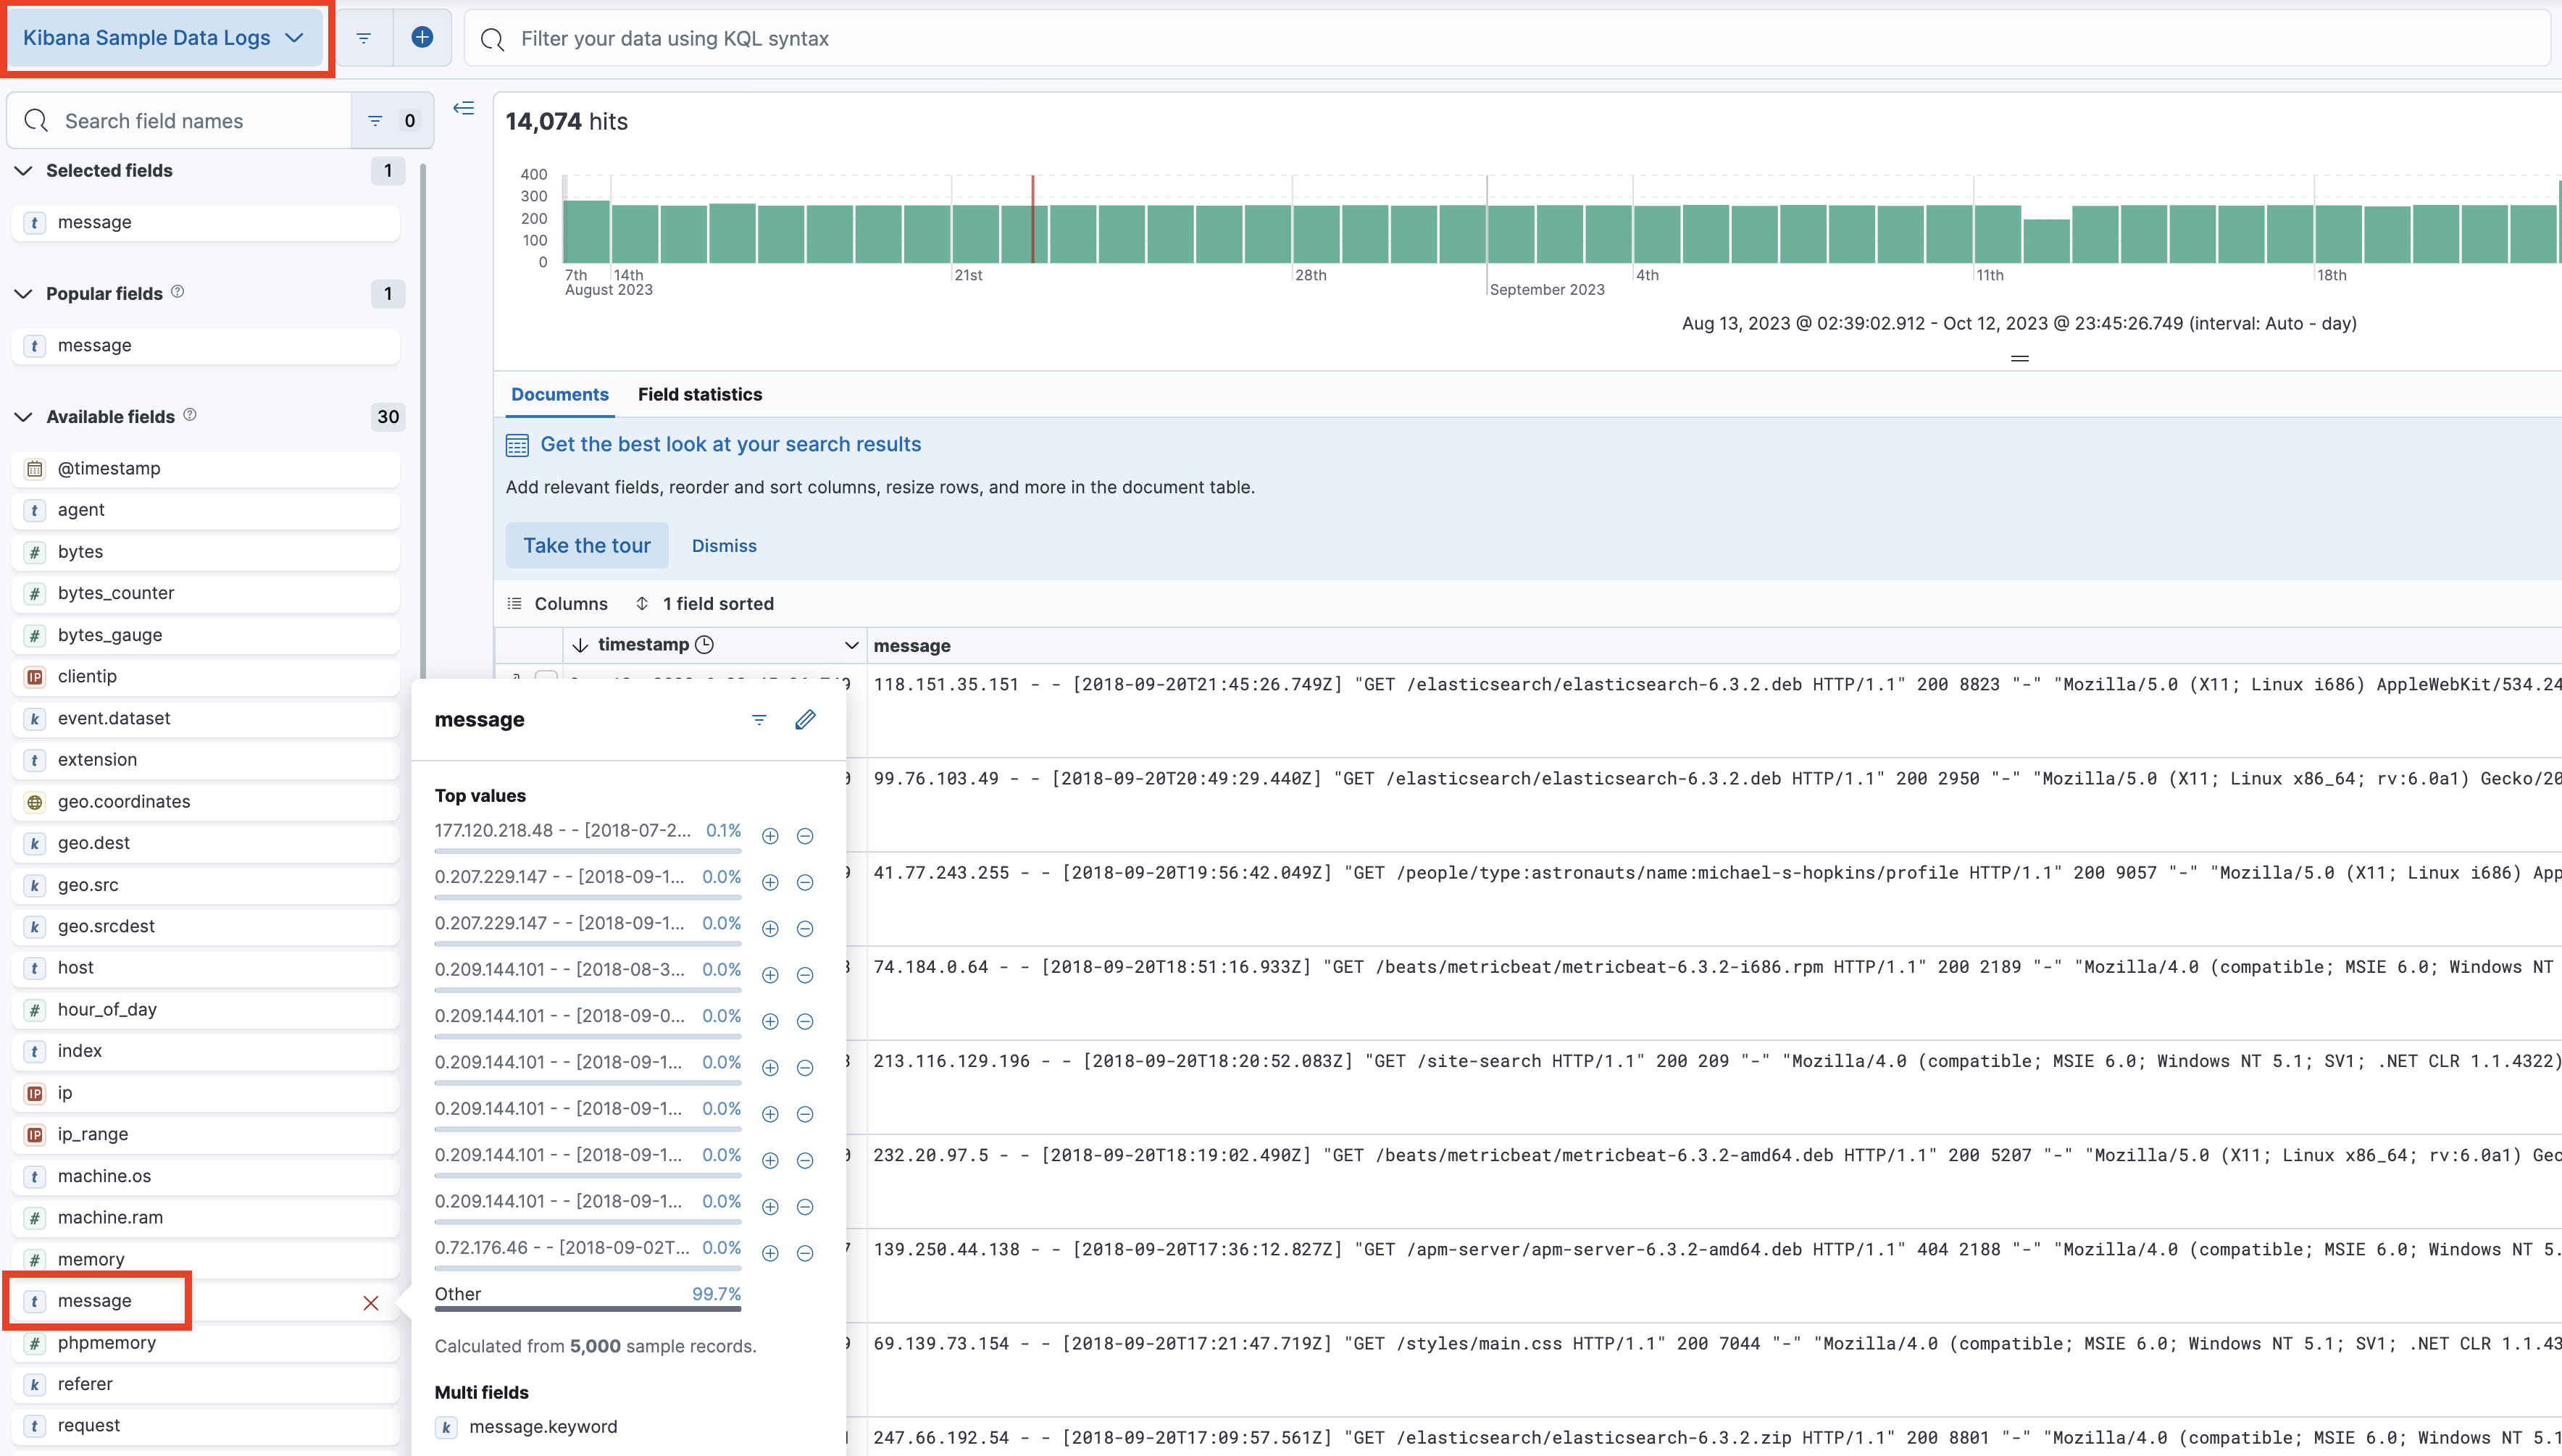Filter for the 0.72.176.46 top value
This screenshot has height=1456, width=2562.
(x=770, y=1253)
